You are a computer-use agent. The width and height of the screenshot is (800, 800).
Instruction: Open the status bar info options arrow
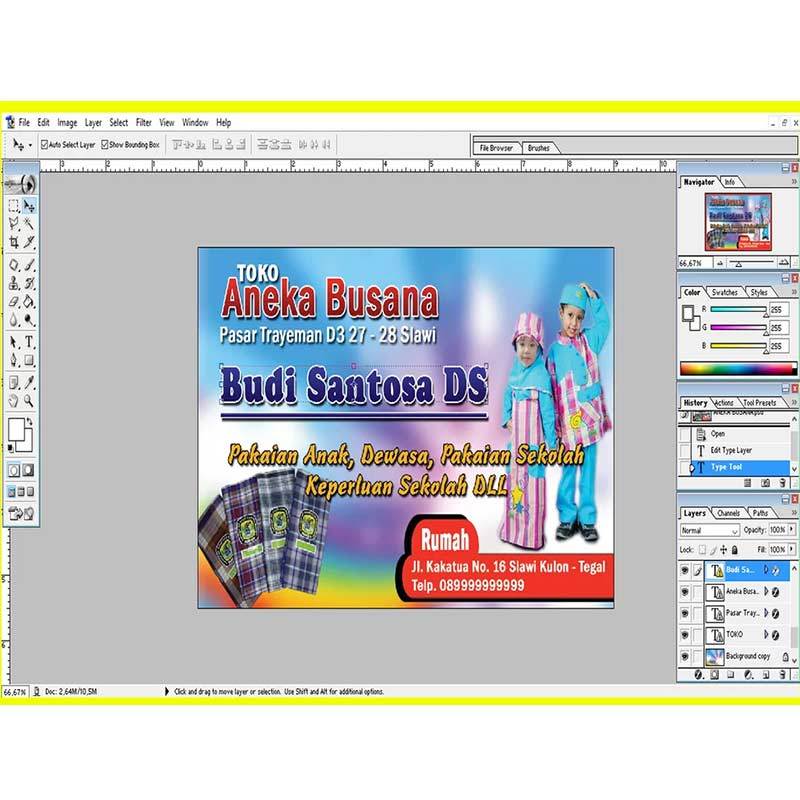[166, 691]
